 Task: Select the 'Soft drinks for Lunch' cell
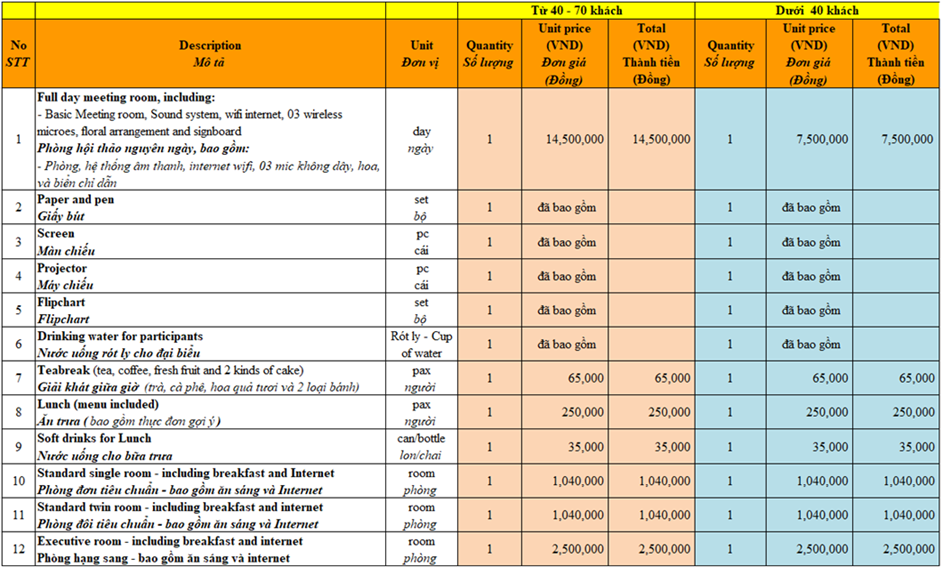pos(210,446)
